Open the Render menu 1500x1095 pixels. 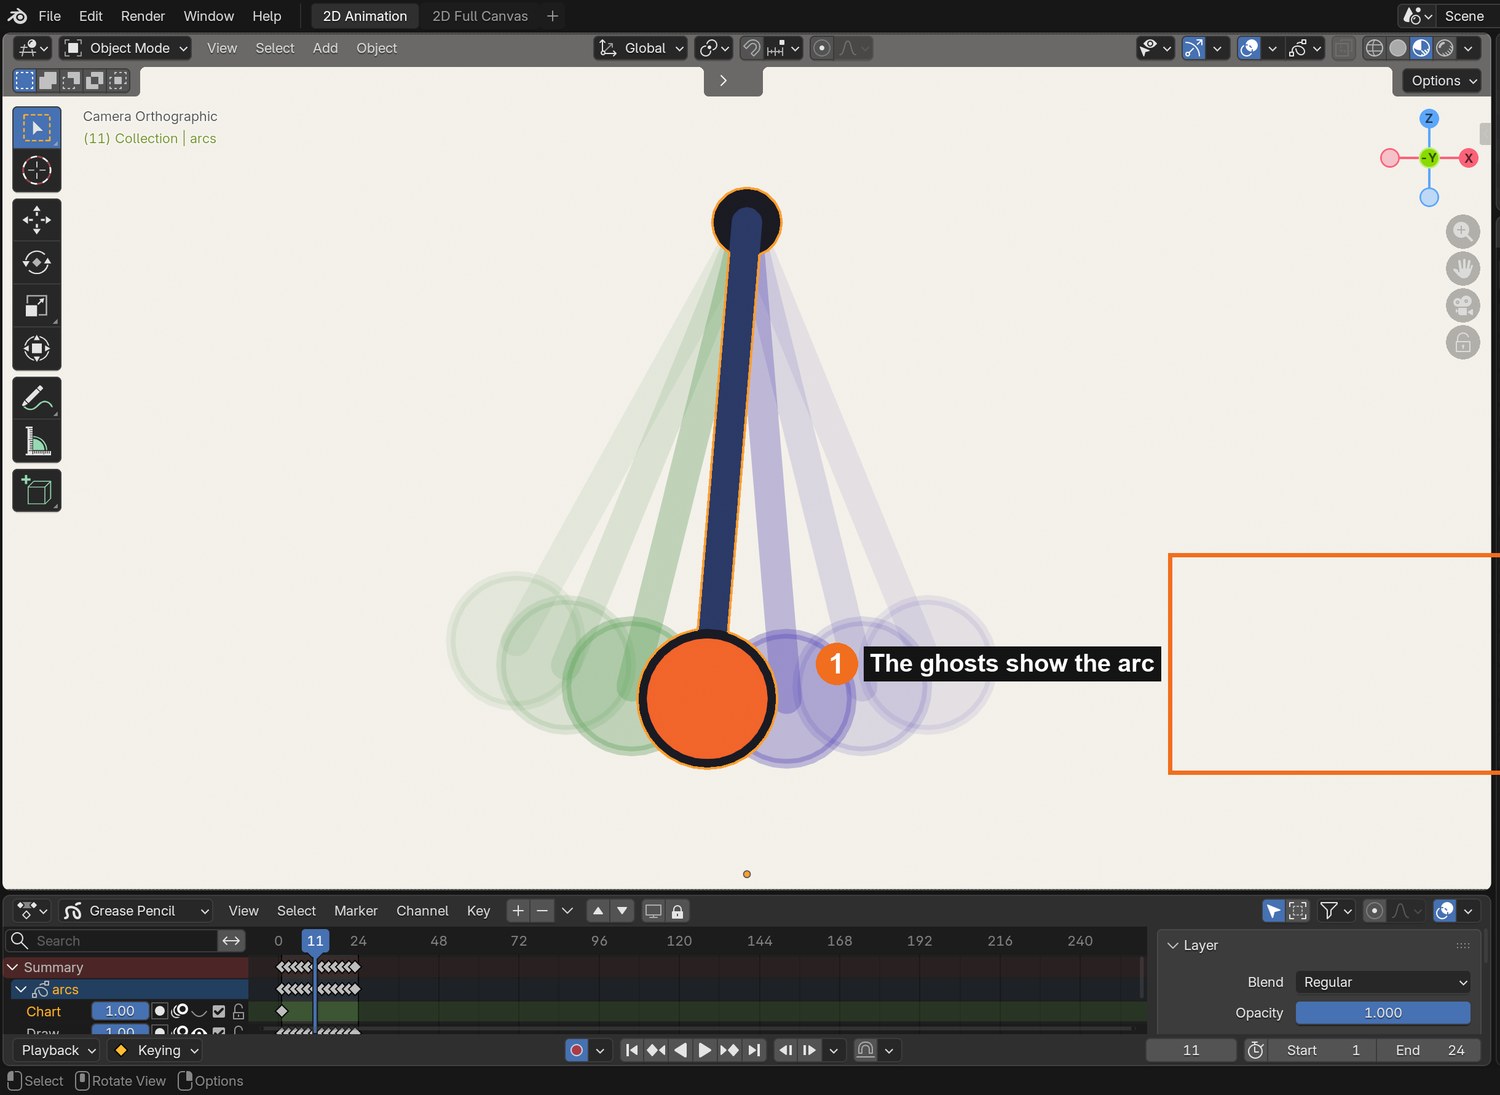(x=143, y=16)
